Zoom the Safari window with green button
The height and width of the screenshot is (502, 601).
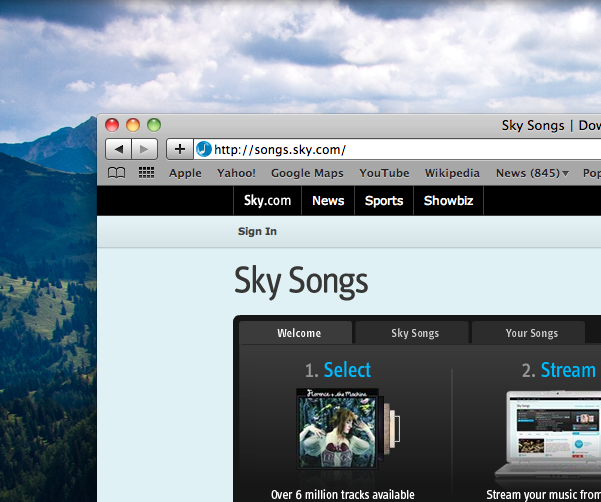[x=154, y=125]
